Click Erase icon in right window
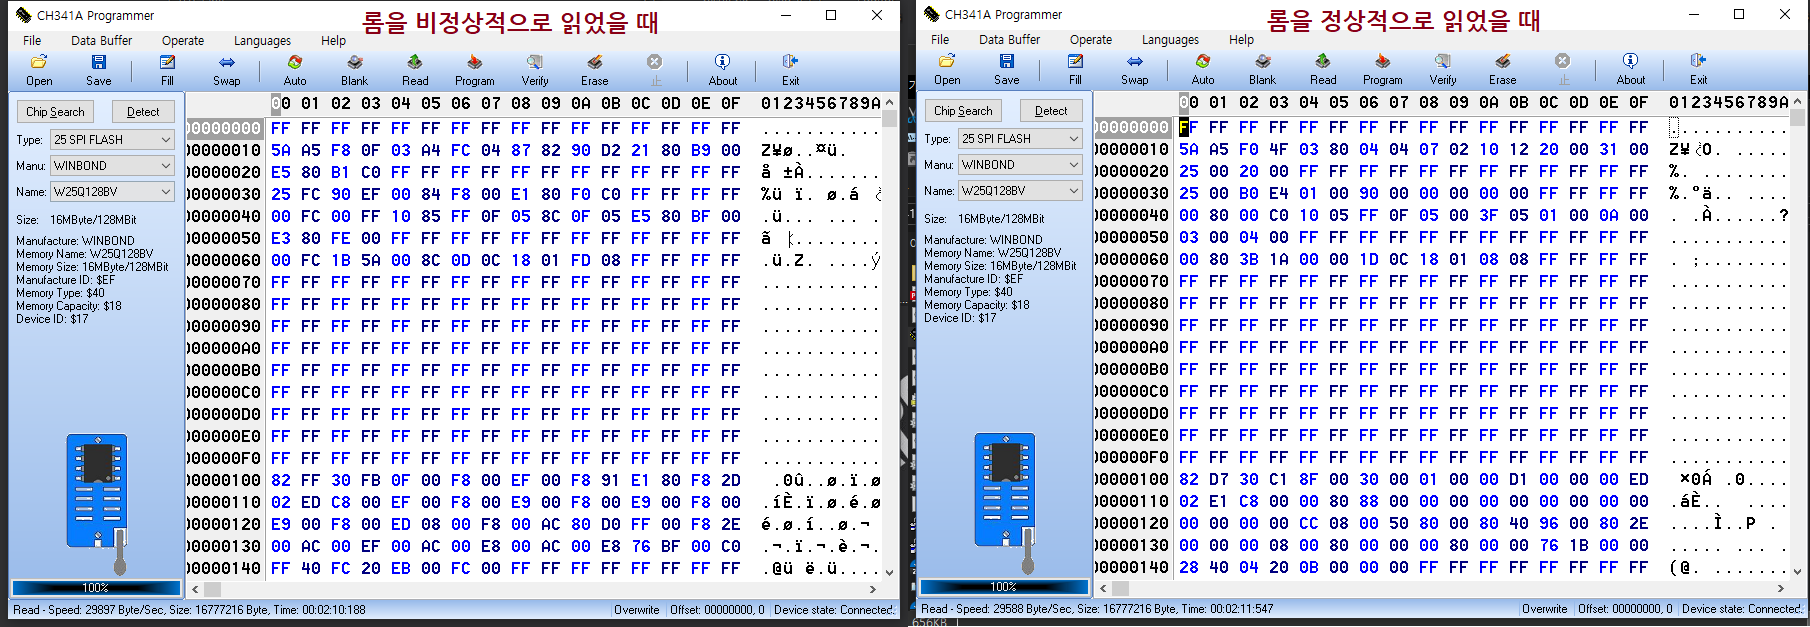 (x=1503, y=69)
